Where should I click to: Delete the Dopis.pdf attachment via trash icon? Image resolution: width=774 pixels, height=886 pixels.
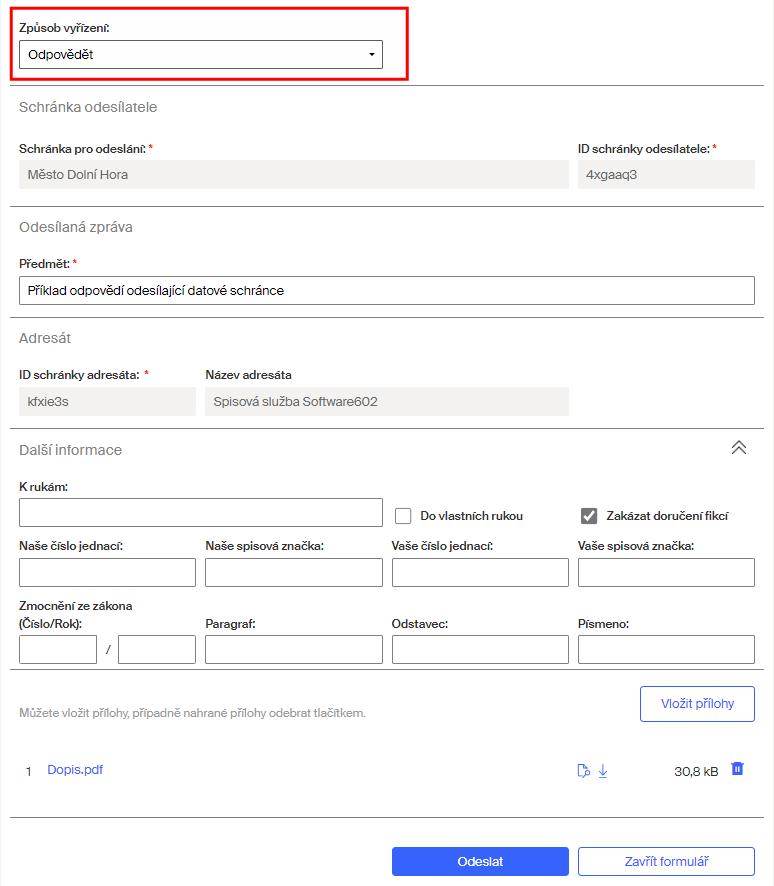point(737,768)
